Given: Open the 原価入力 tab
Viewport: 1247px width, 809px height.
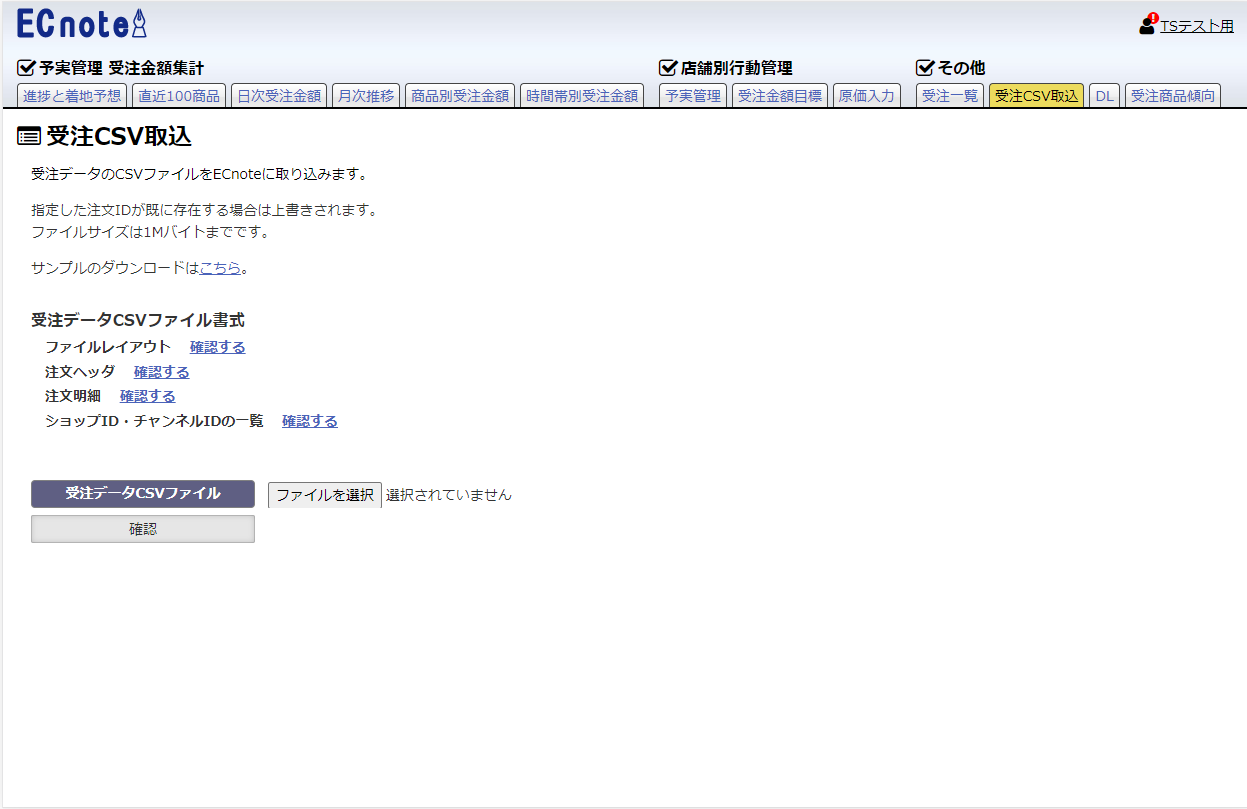Looking at the screenshot, I should [x=867, y=96].
